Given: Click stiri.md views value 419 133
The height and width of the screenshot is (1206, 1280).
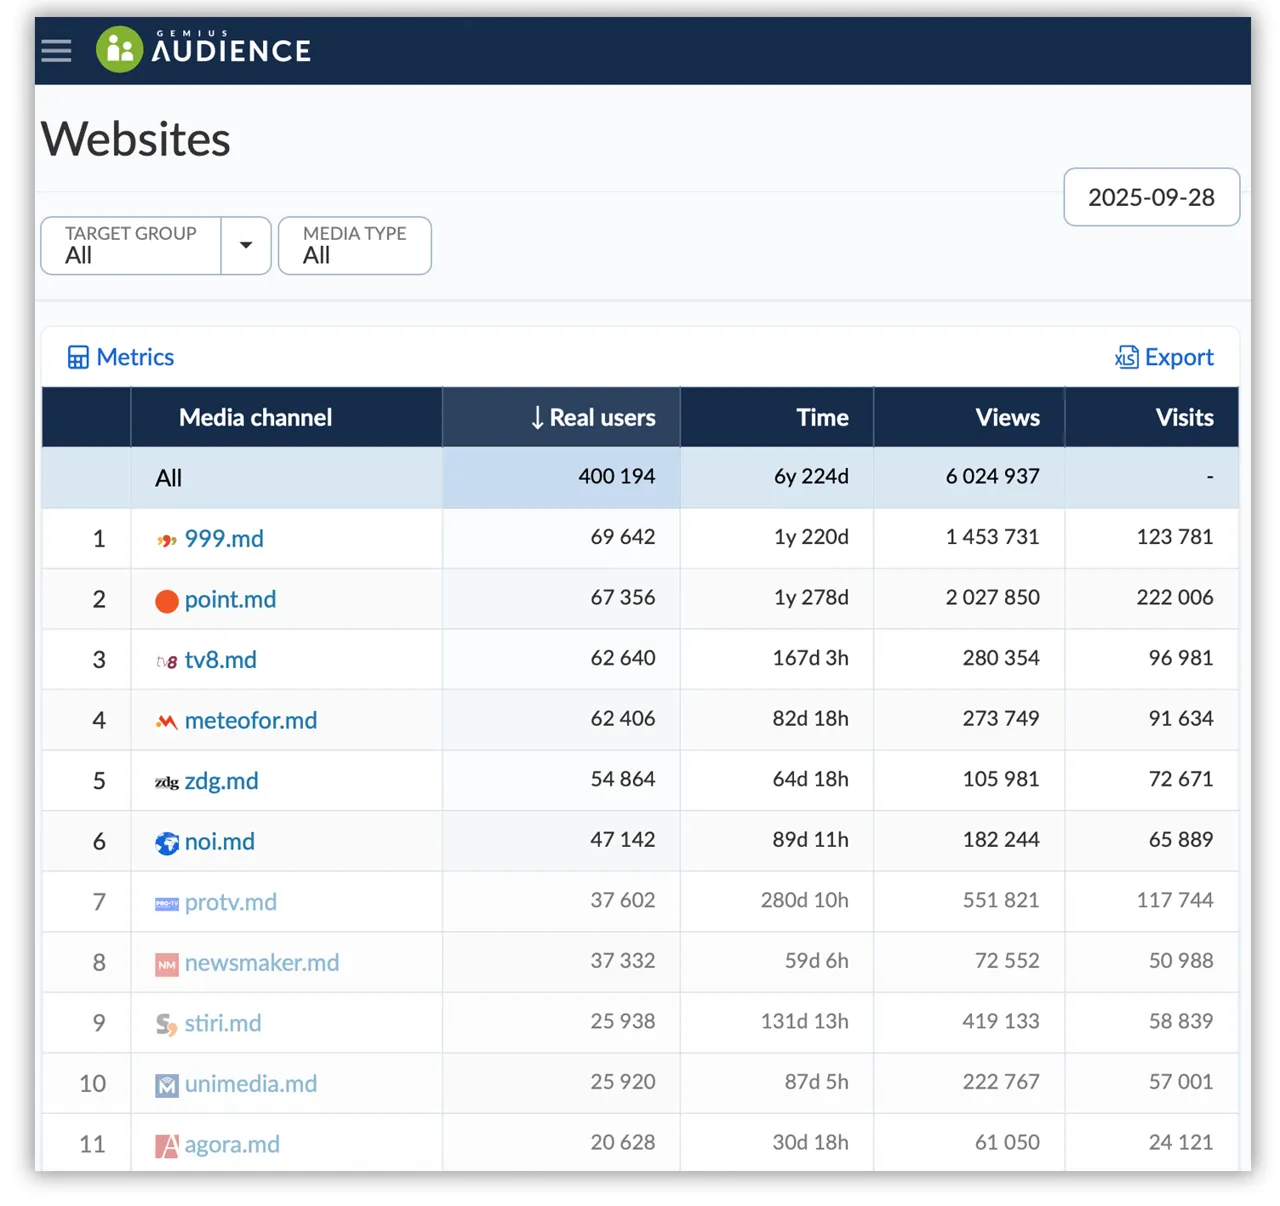Looking at the screenshot, I should pos(1001,1021).
